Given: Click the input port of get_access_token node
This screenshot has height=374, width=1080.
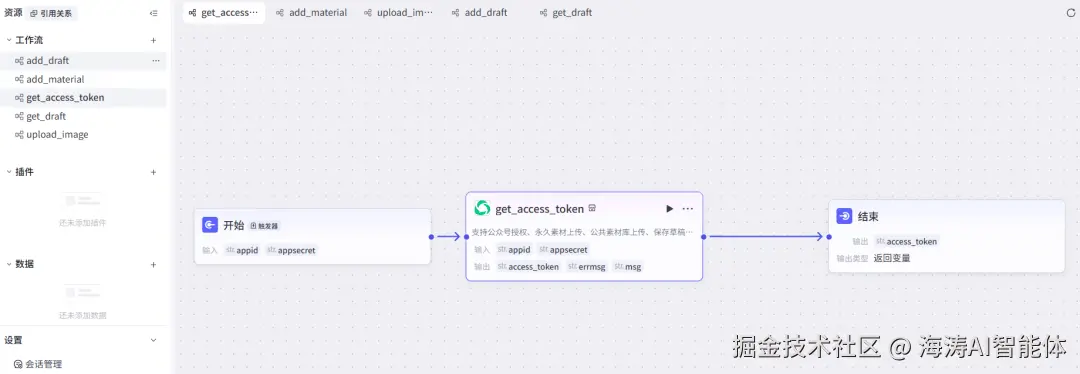Looking at the screenshot, I should point(466,236).
